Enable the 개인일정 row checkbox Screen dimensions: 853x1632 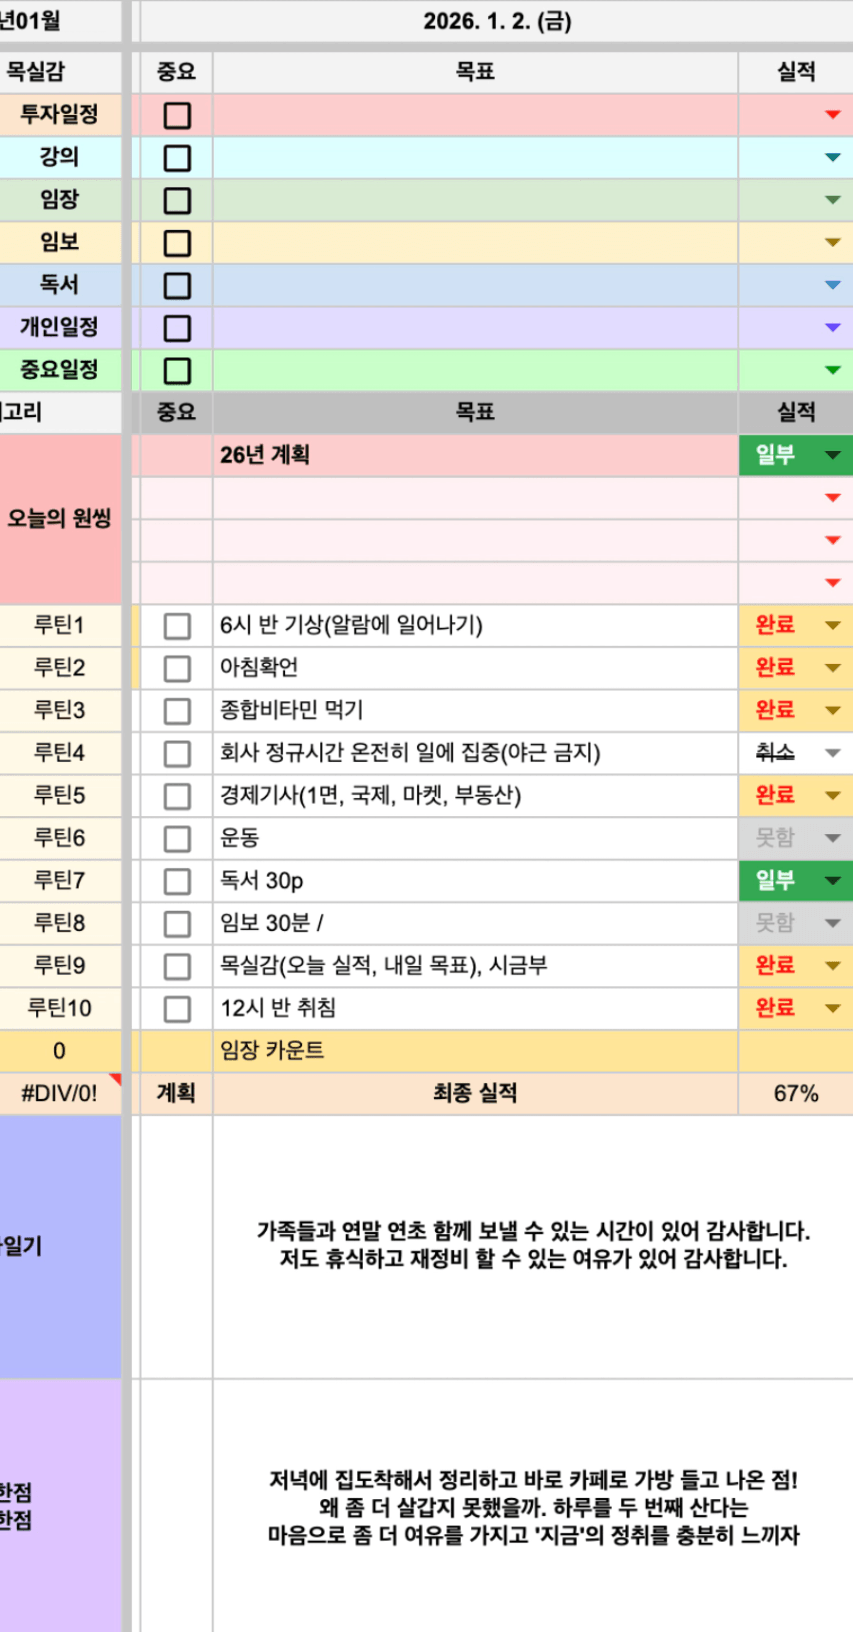(177, 328)
